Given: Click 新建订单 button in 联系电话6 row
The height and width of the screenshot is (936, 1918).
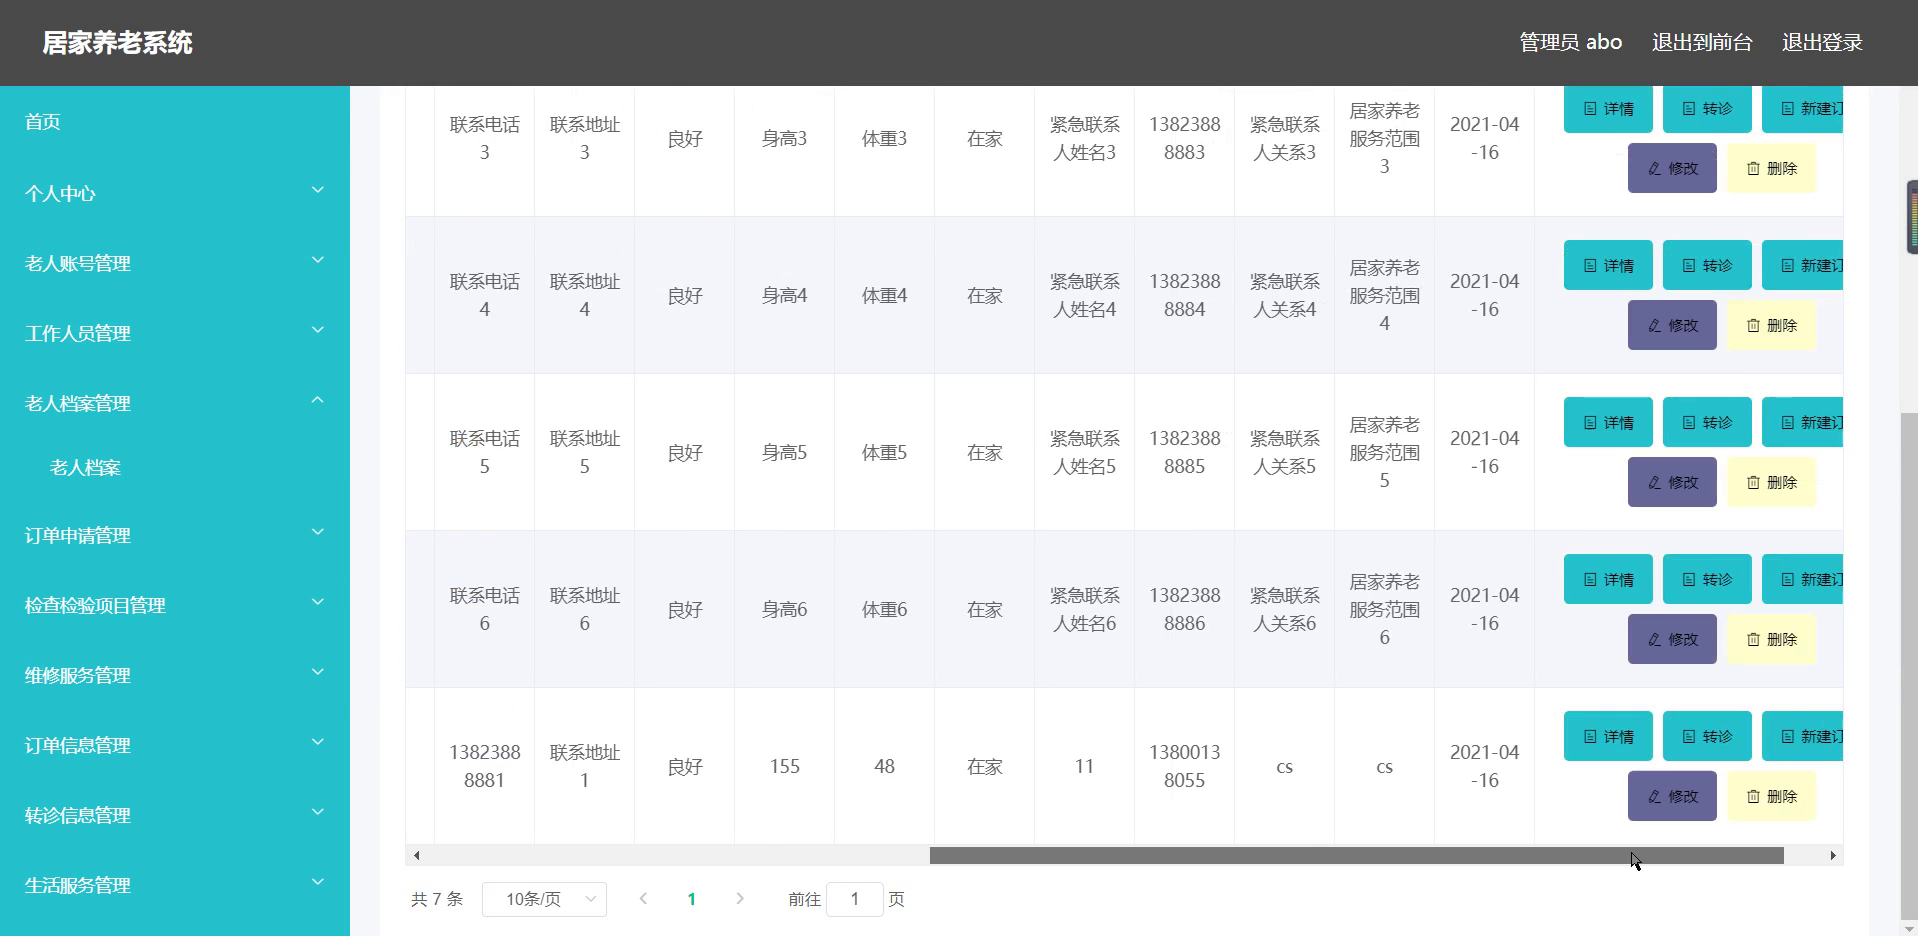Looking at the screenshot, I should pos(1803,579).
